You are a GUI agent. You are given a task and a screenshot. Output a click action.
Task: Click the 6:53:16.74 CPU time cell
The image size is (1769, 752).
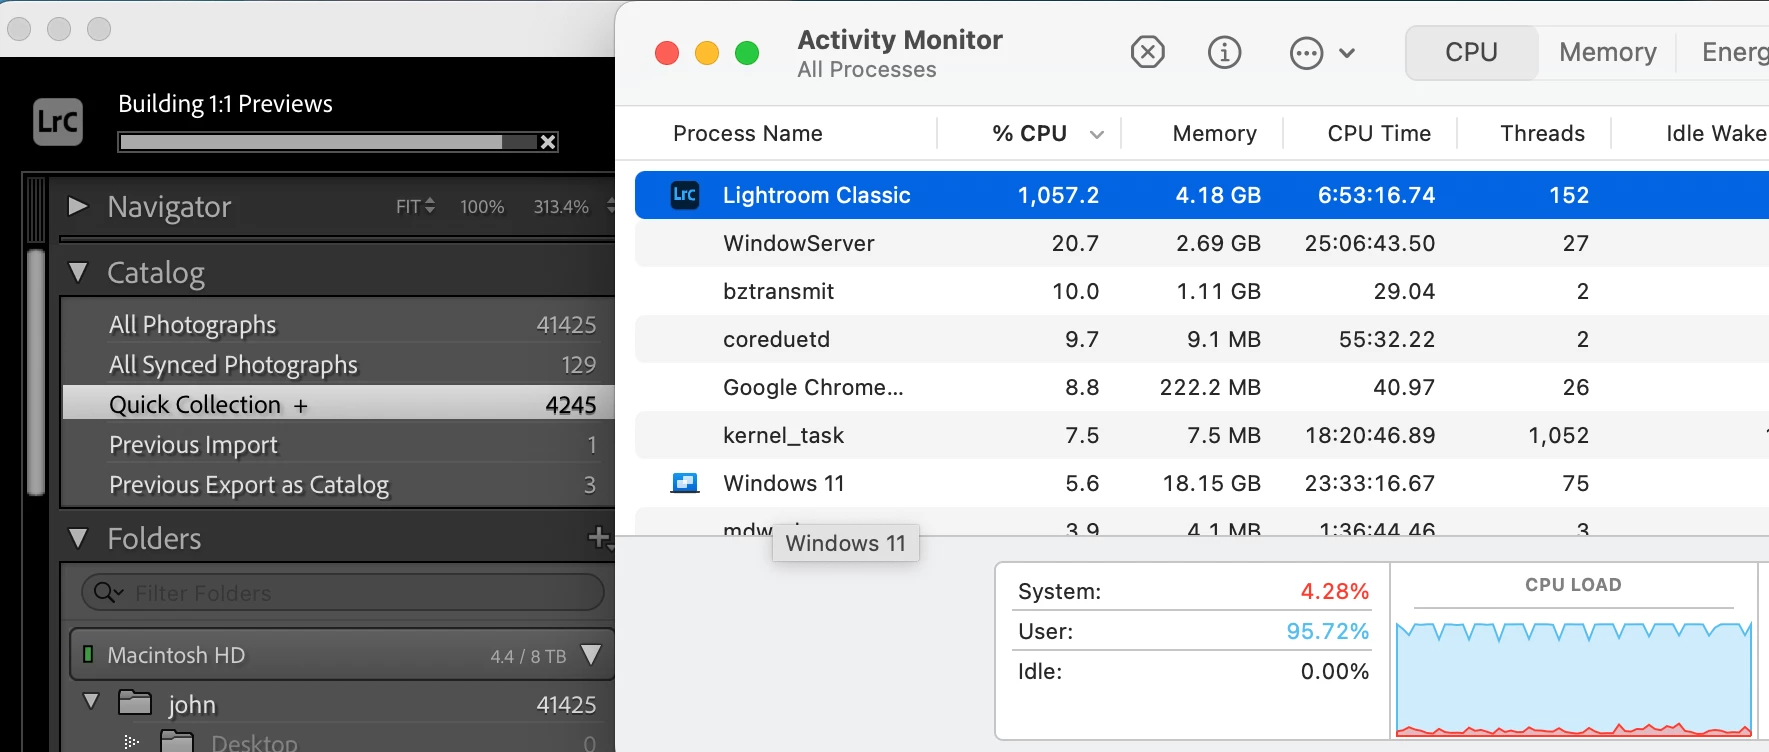click(x=1376, y=195)
